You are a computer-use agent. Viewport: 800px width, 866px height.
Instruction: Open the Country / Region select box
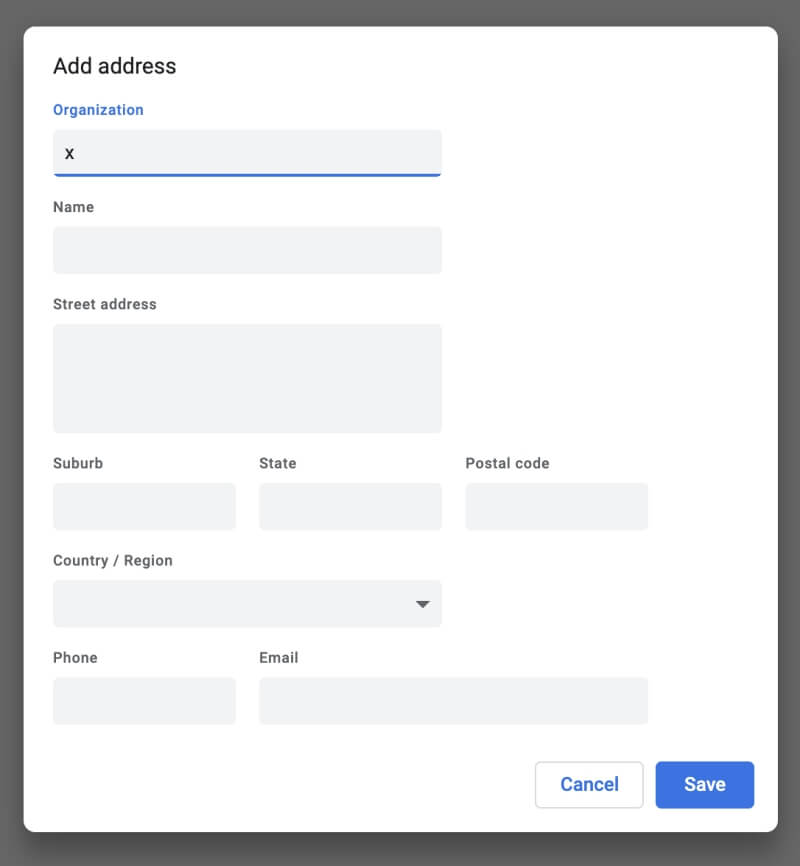(247, 603)
